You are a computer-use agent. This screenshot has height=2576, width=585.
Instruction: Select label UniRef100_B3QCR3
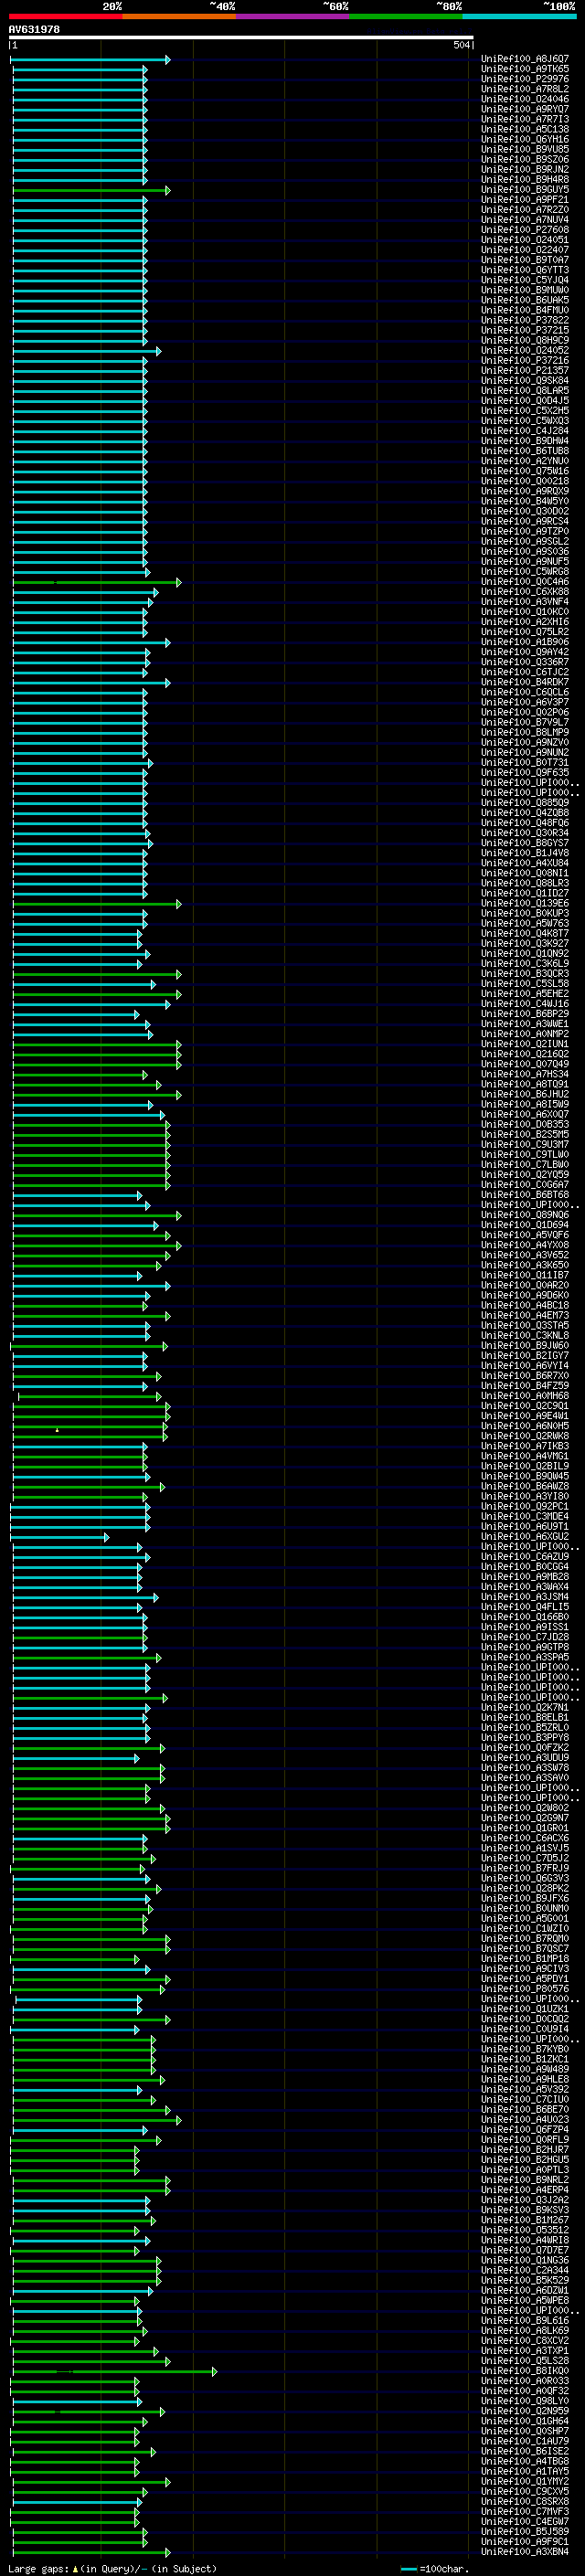[x=525, y=974]
